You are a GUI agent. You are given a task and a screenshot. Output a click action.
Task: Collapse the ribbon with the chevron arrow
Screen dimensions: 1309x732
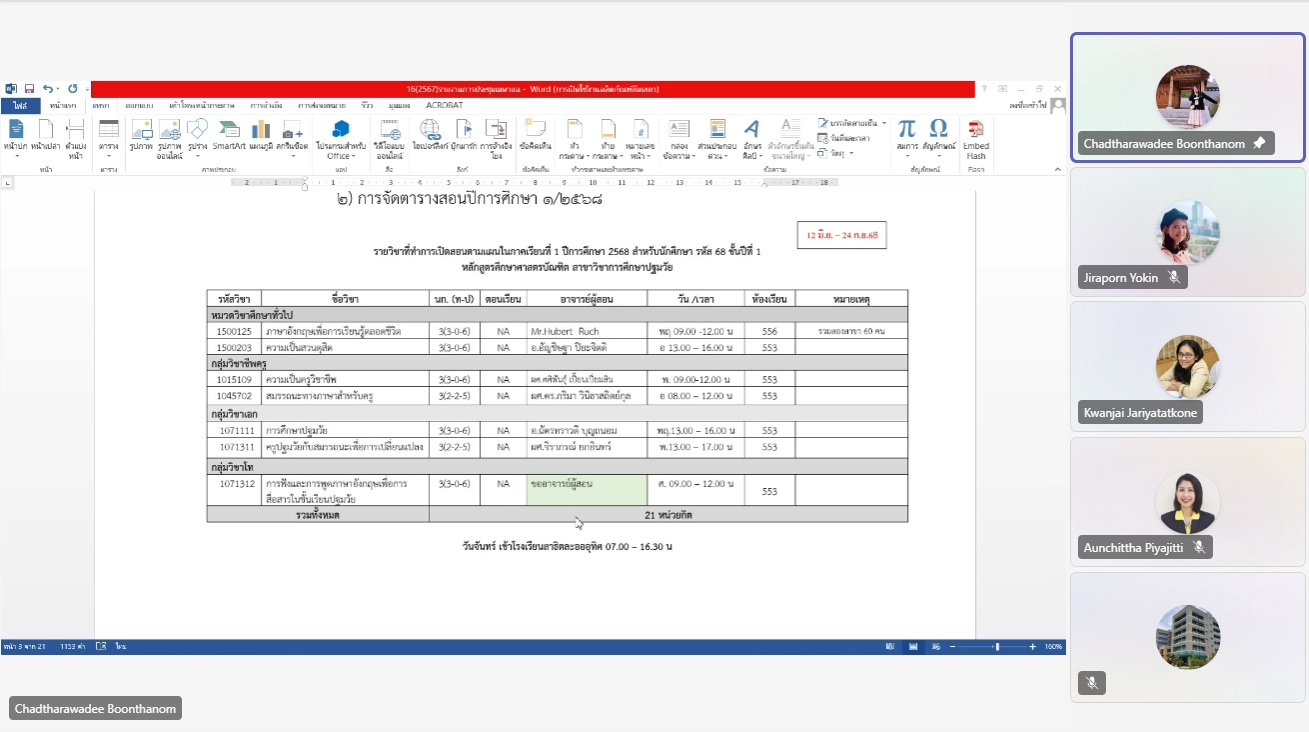click(1058, 170)
